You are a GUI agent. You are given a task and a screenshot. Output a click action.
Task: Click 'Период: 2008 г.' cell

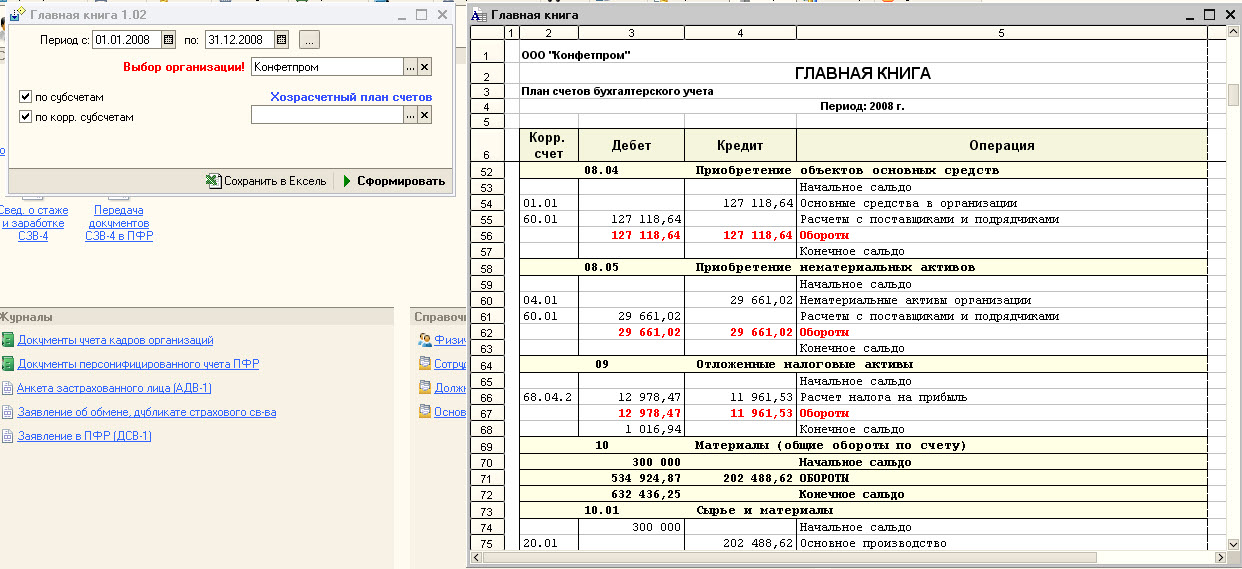coord(861,106)
